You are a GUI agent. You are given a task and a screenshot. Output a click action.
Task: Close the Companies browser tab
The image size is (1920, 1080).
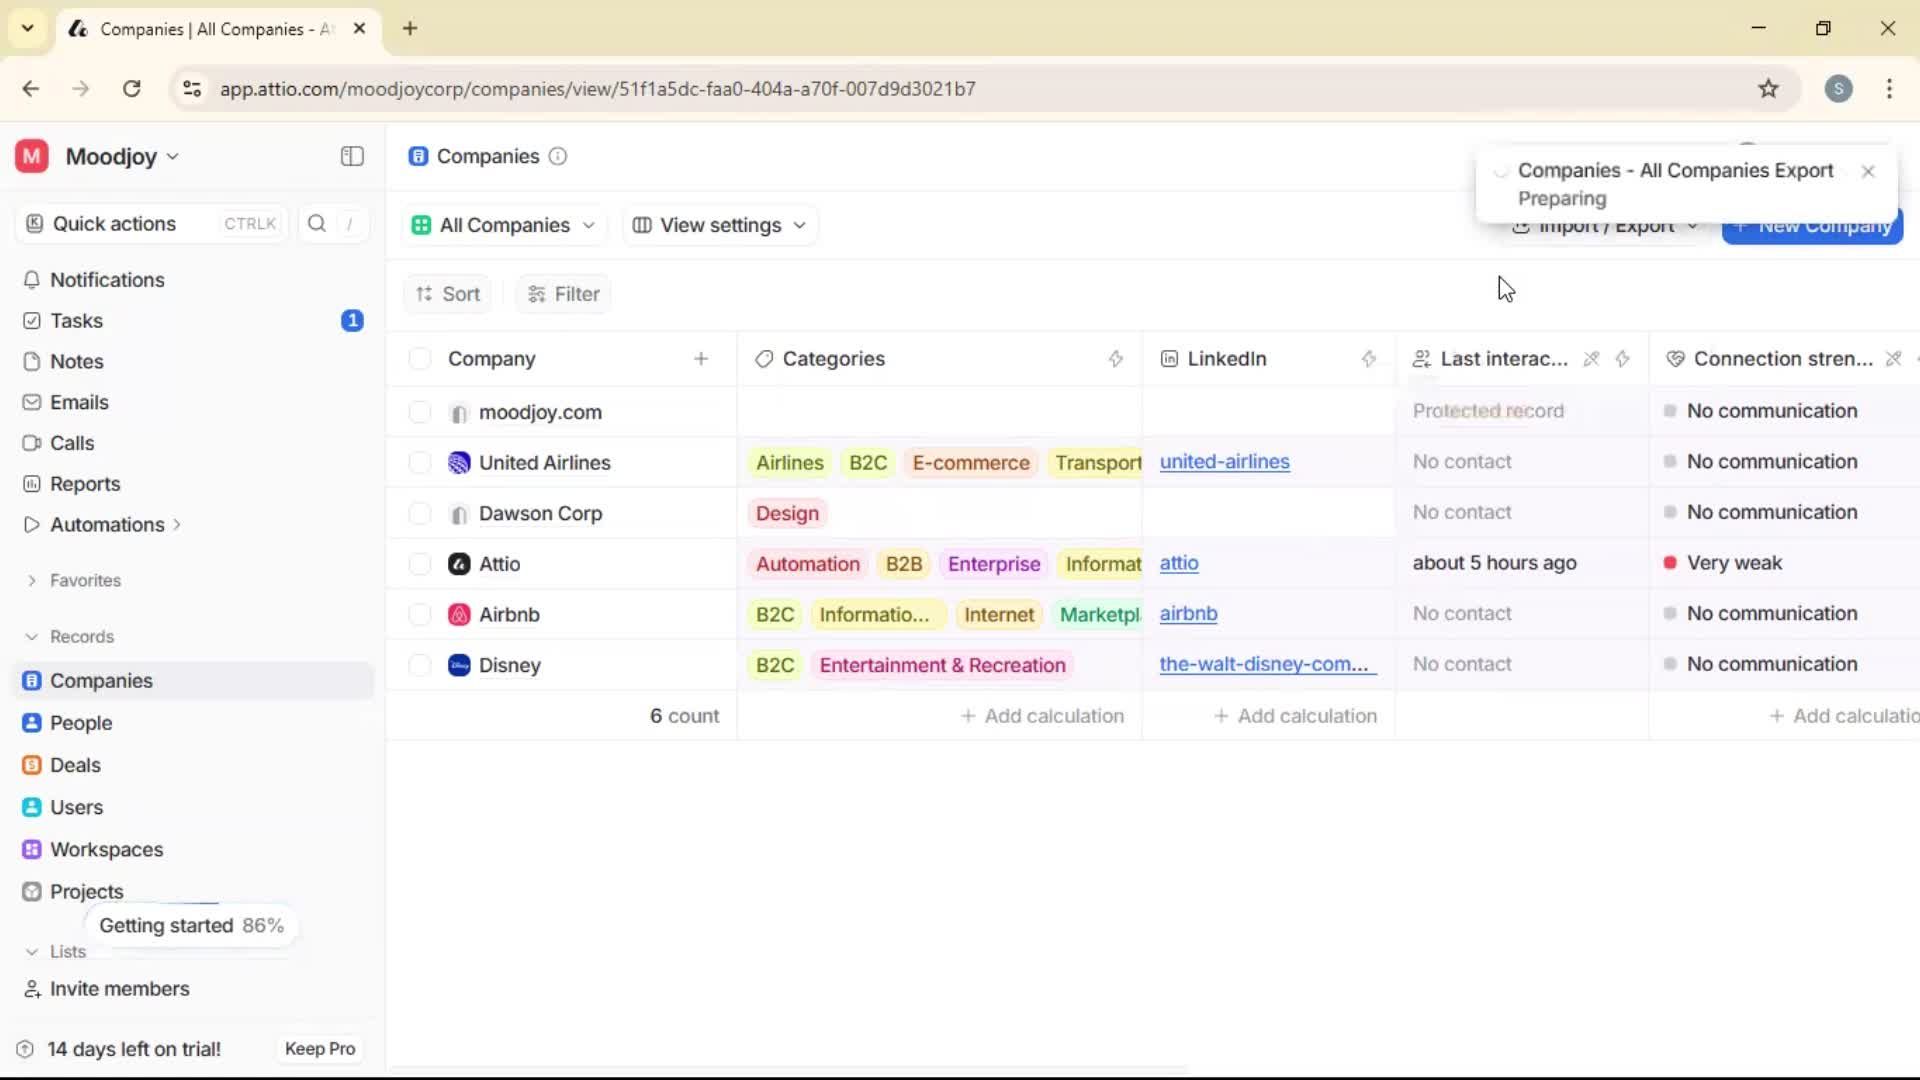[360, 28]
